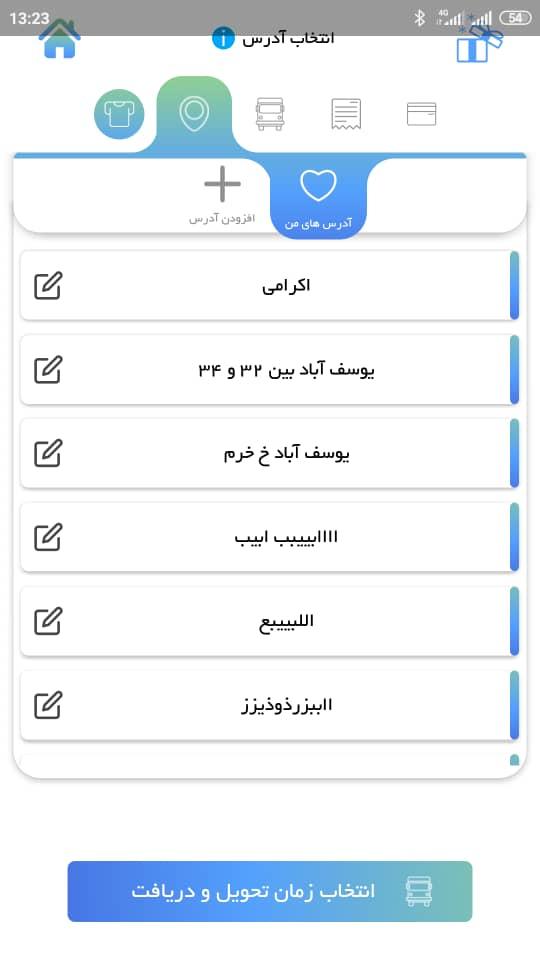Viewport: 540px width, 960px height.
Task: Tap انتخاب زمان تحویل و دریافت button
Action: tap(270, 891)
